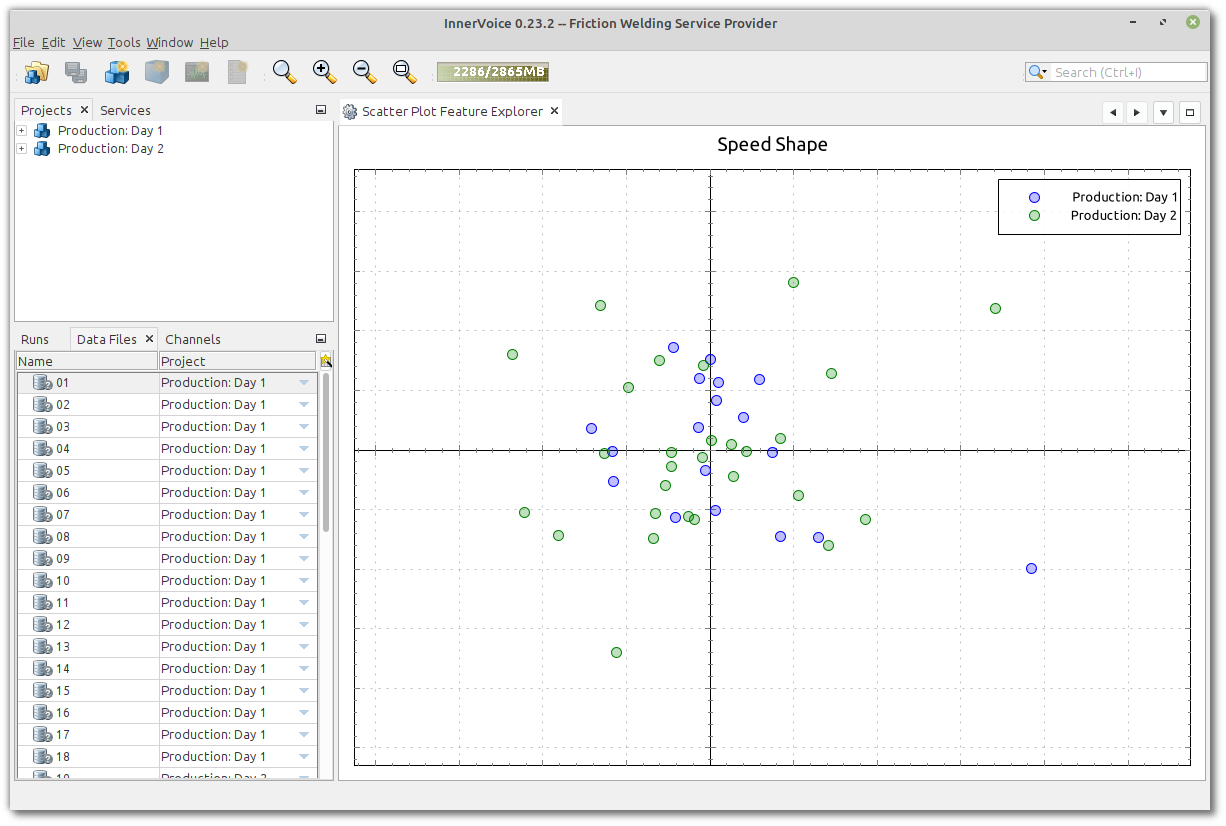Minimize the Projects panel group
Viewport: 1226px width, 826px height.
coord(321,110)
